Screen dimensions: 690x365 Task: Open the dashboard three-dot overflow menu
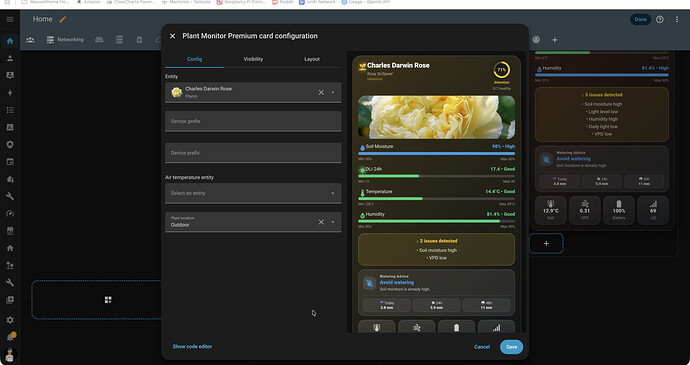pyautogui.click(x=677, y=19)
